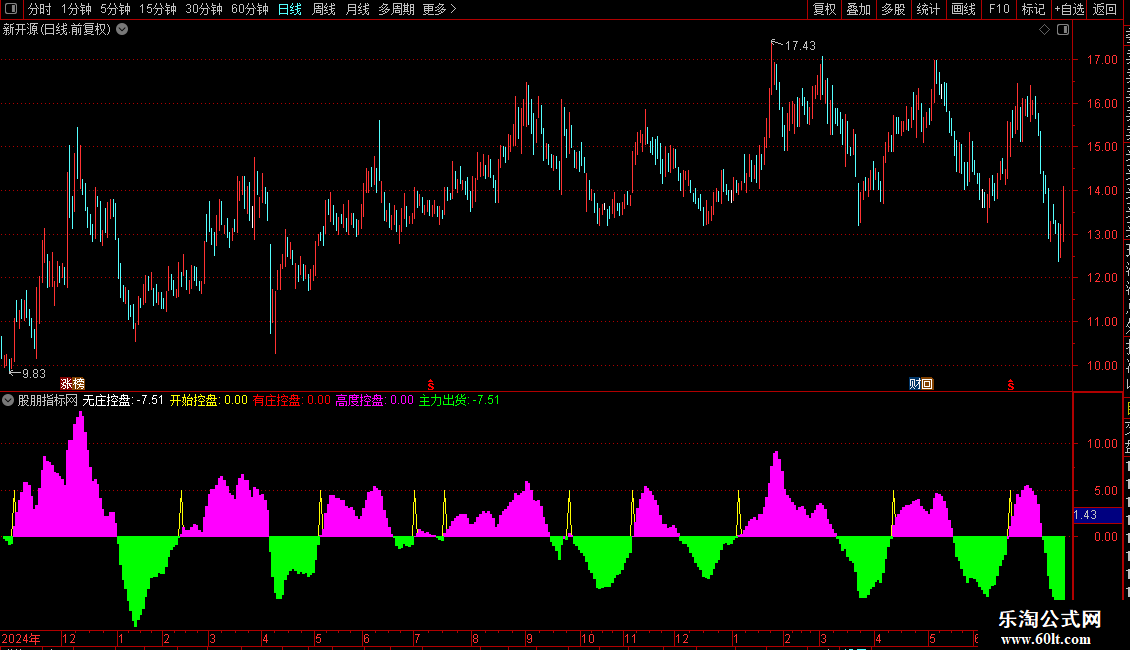Click the red 涨 badge marker
Screen dimensions: 1130x650
click(x=66, y=384)
